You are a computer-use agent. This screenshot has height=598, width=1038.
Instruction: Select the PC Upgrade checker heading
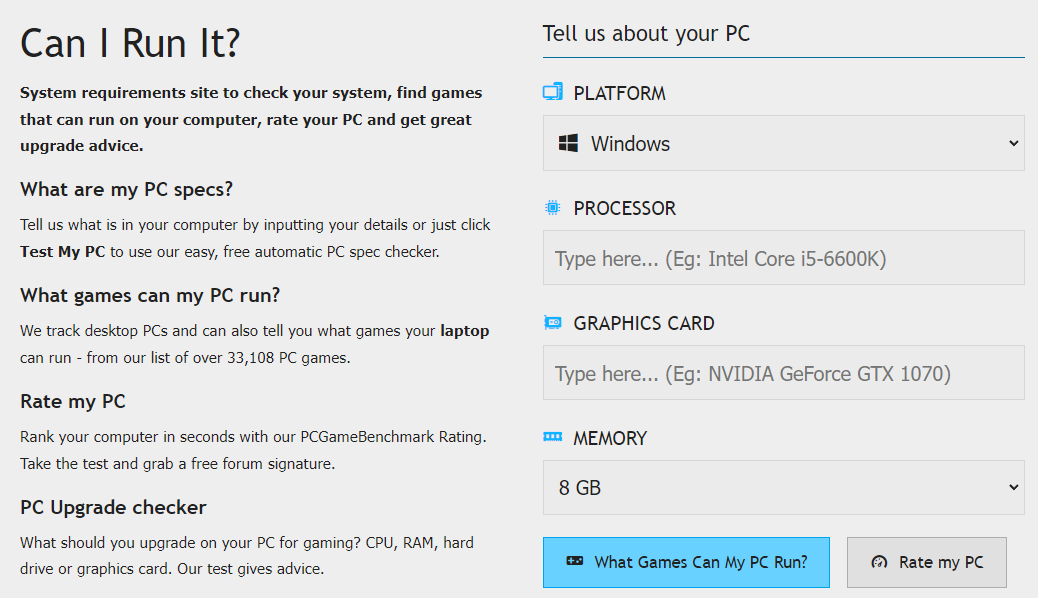pos(113,507)
